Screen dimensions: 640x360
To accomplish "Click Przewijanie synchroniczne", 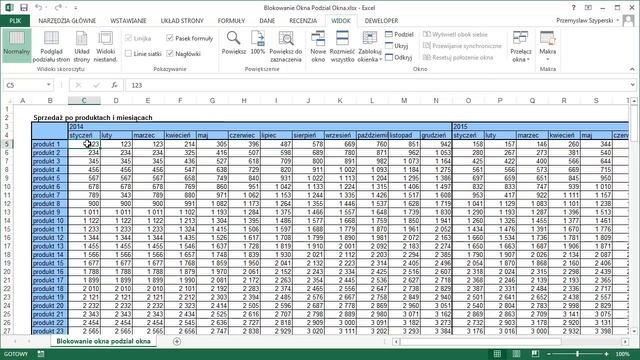I will coord(462,46).
